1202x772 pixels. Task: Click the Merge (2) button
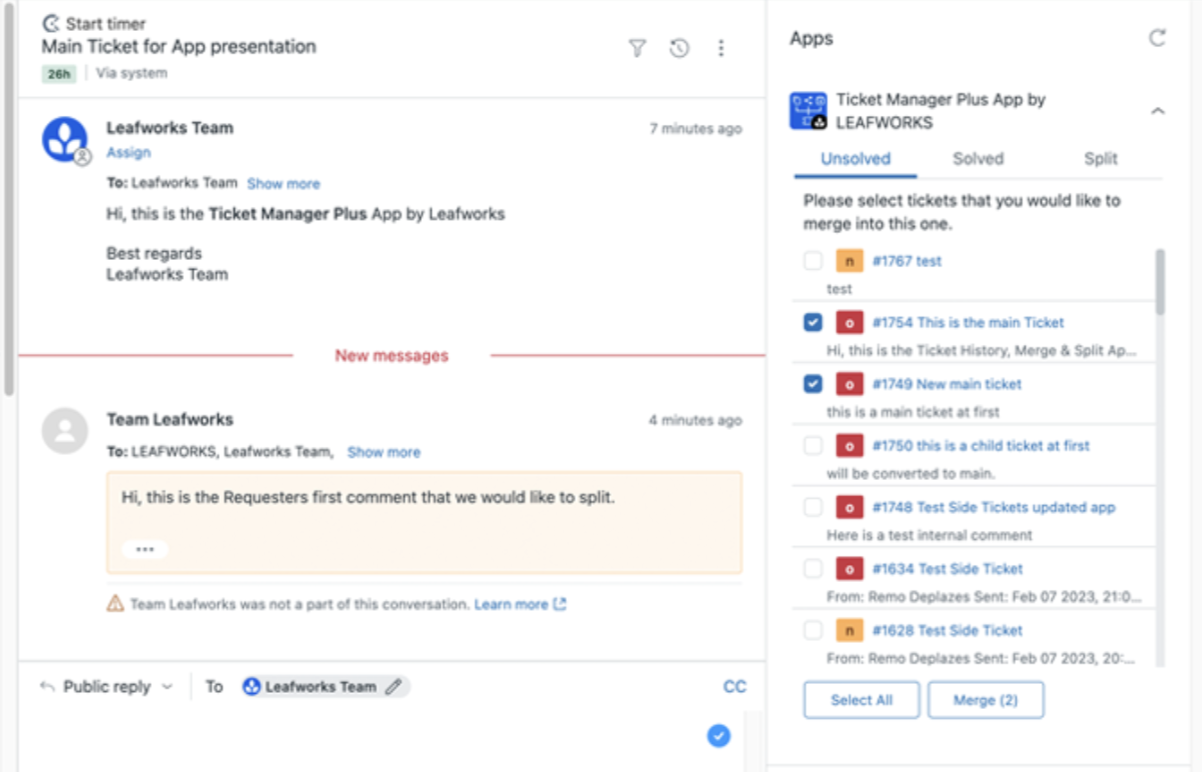(985, 700)
